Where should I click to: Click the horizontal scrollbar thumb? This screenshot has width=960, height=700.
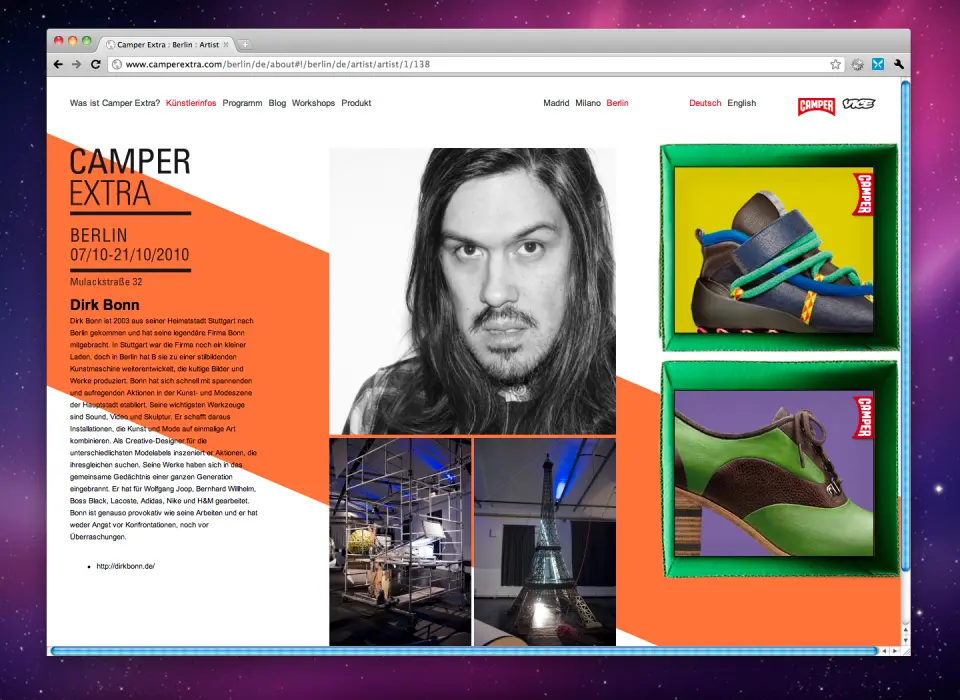coord(464,651)
